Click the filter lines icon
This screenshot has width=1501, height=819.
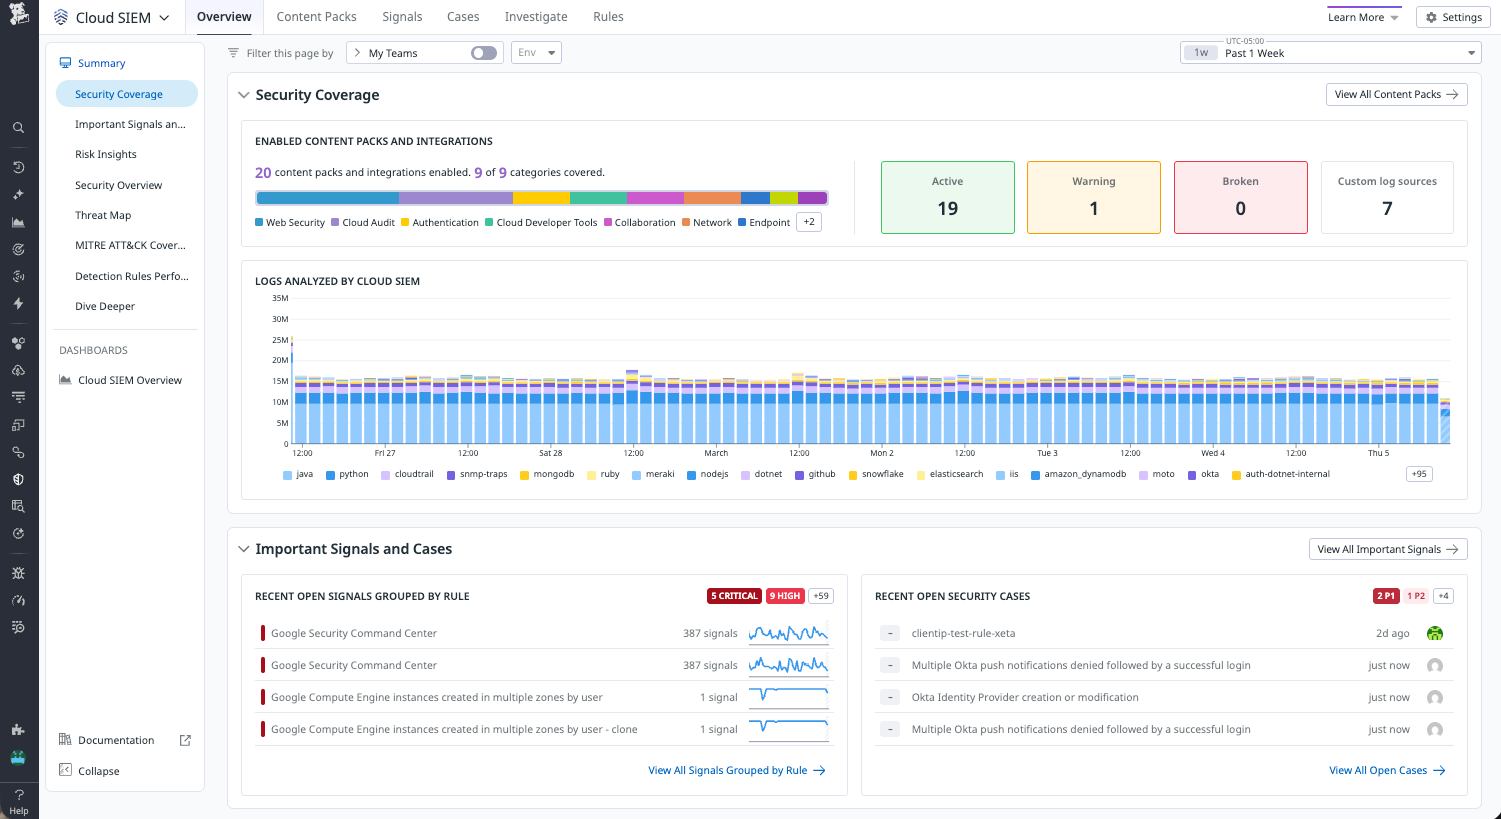pyautogui.click(x=233, y=53)
